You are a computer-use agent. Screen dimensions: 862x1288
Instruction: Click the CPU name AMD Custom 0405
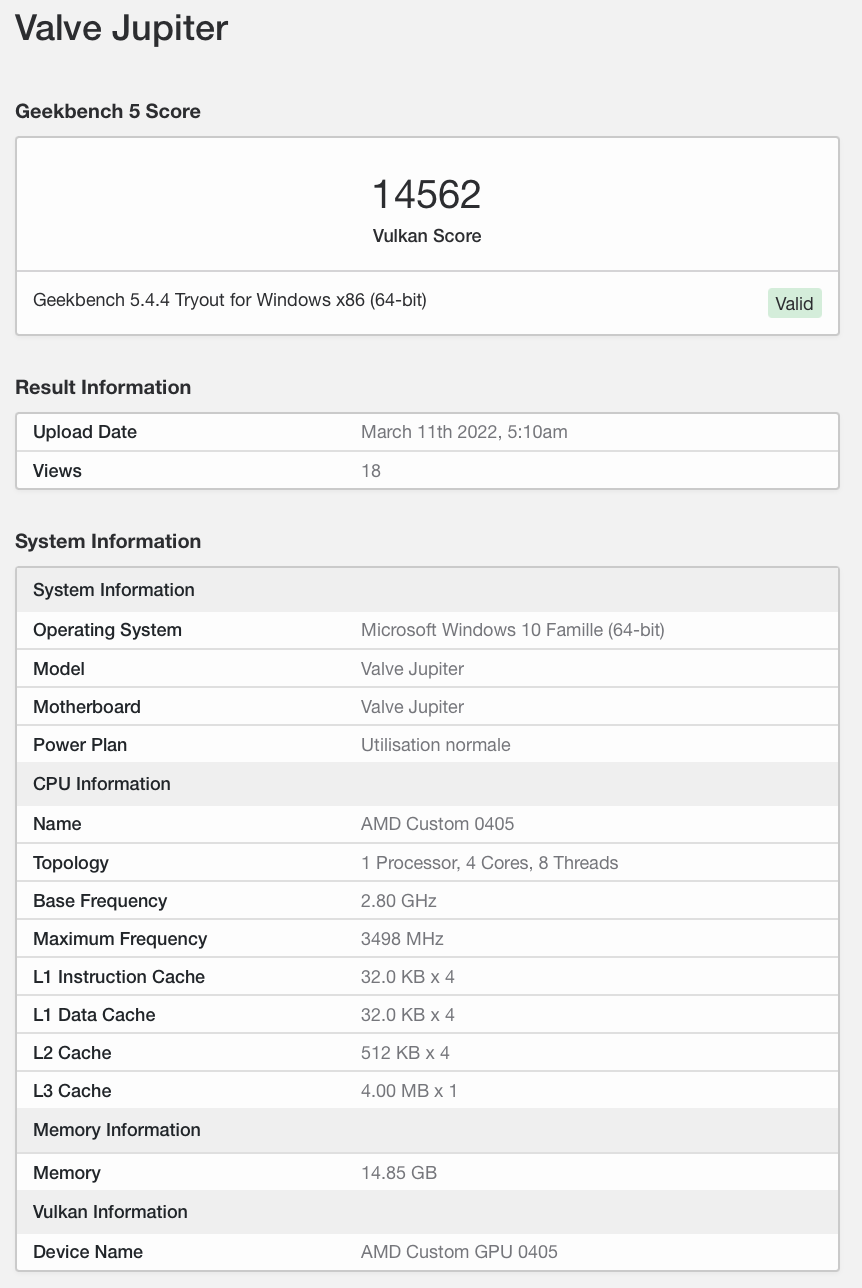[x=437, y=824]
